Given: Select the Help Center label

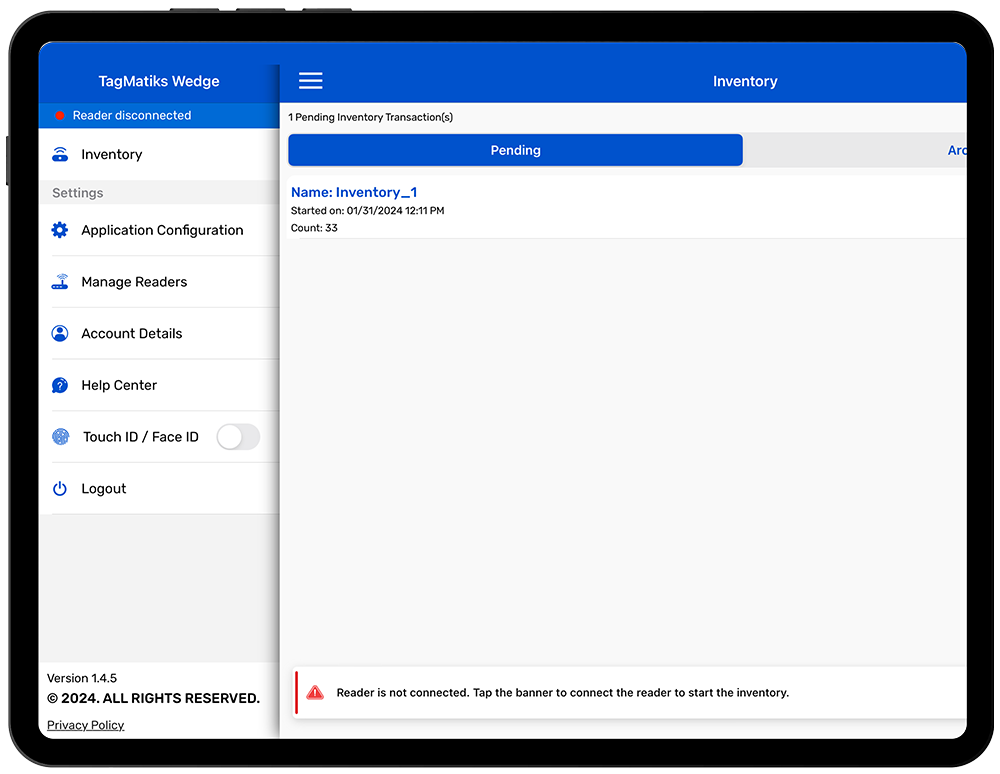Looking at the screenshot, I should pos(119,385).
